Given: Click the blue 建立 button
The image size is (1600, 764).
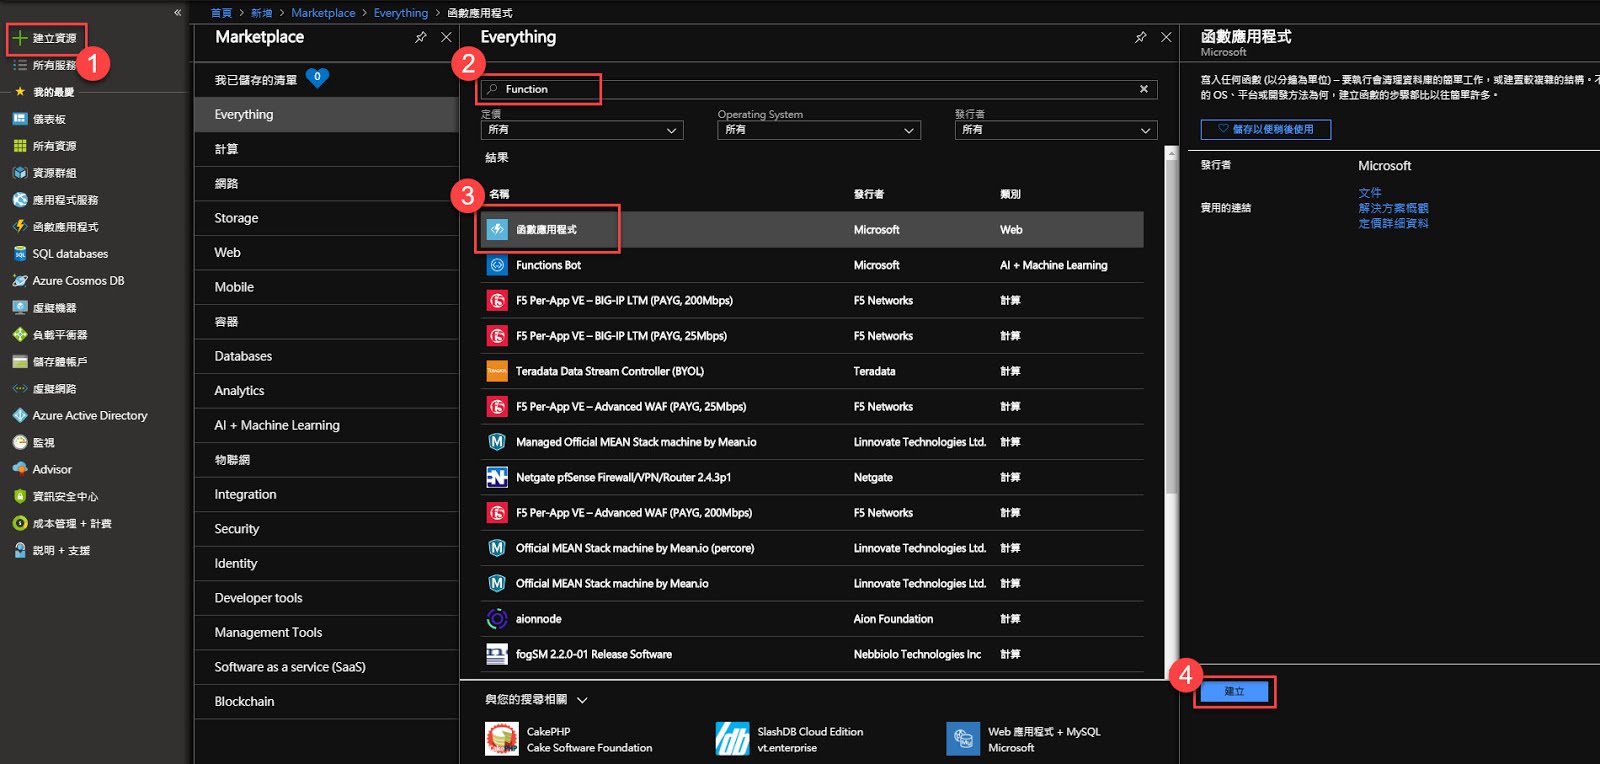Looking at the screenshot, I should click(1234, 691).
